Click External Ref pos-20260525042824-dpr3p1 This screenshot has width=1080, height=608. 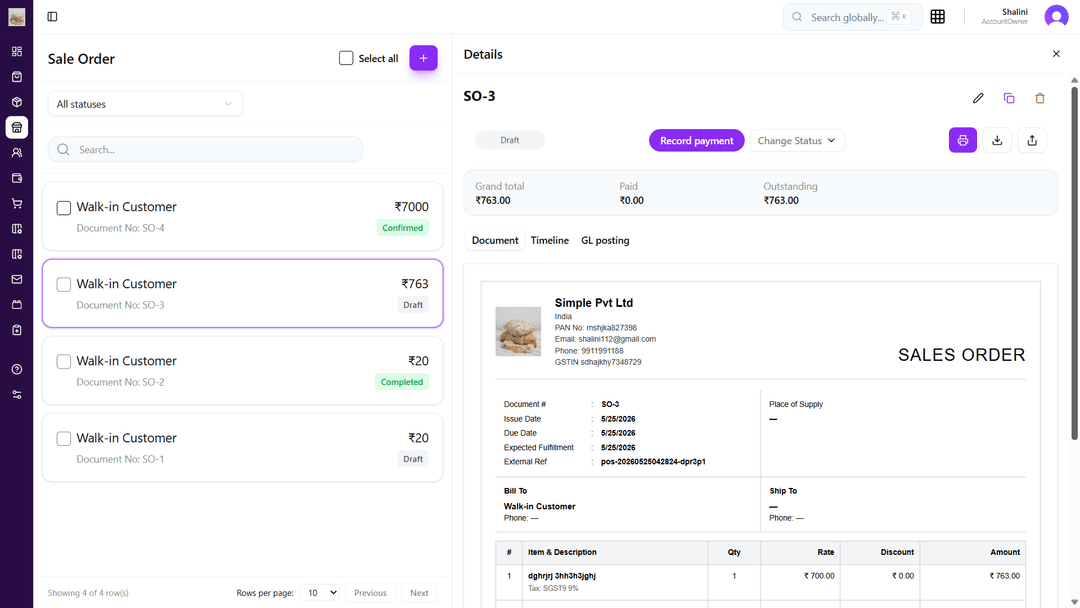point(653,462)
